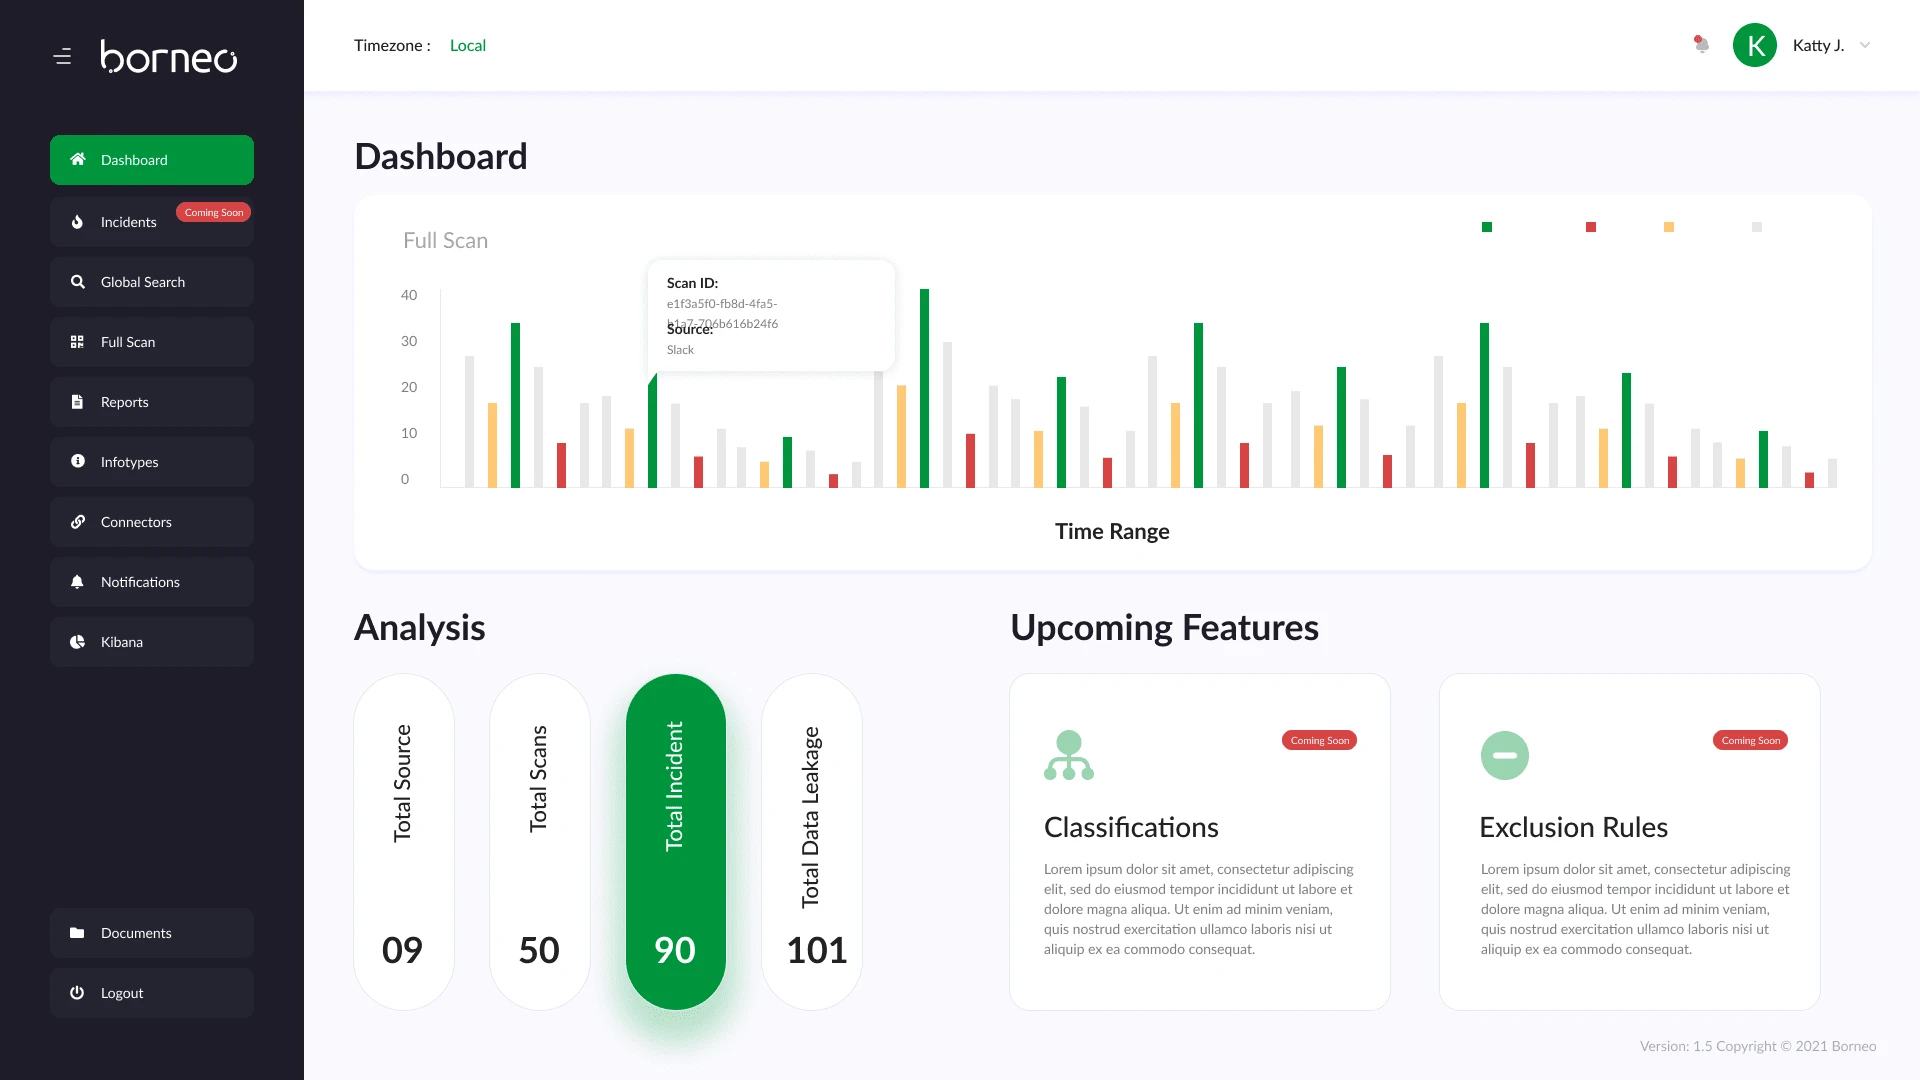1920x1080 pixels.
Task: Toggle the green legend series square
Action: pos(1487,227)
